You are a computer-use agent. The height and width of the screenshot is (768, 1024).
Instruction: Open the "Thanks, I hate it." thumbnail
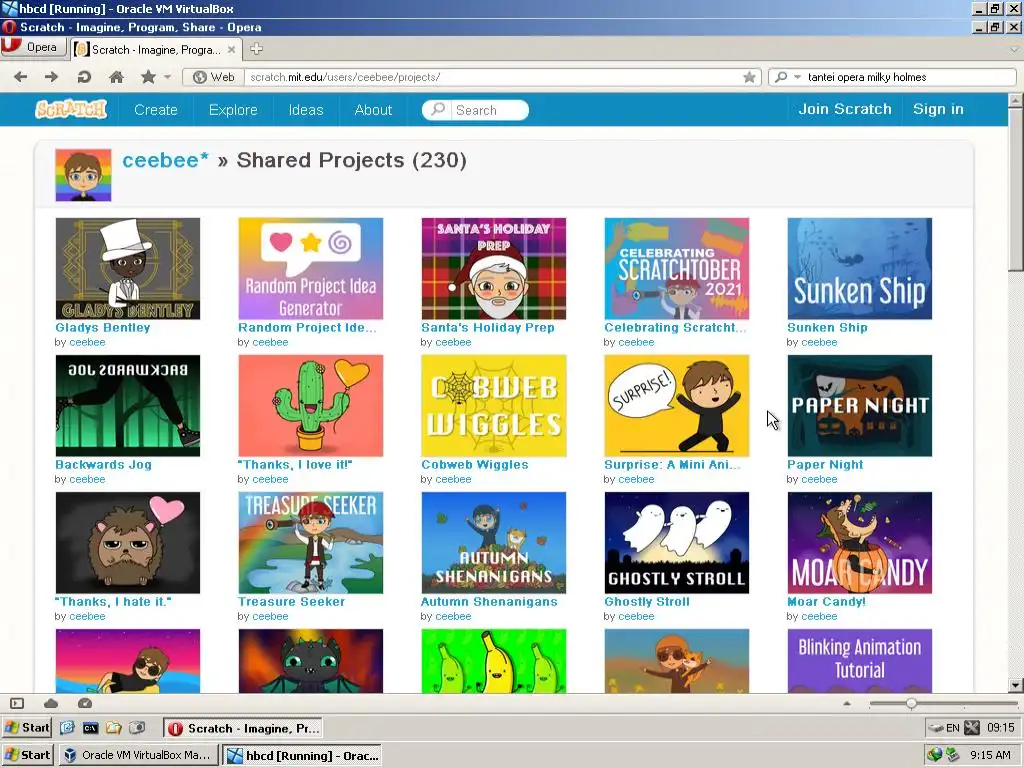pyautogui.click(x=128, y=543)
